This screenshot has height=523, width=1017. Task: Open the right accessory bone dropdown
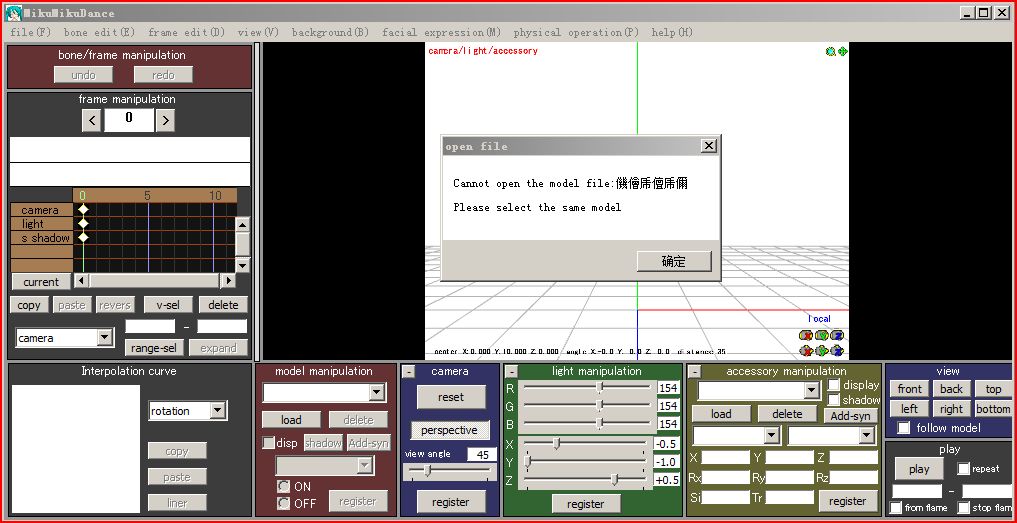pos(867,435)
